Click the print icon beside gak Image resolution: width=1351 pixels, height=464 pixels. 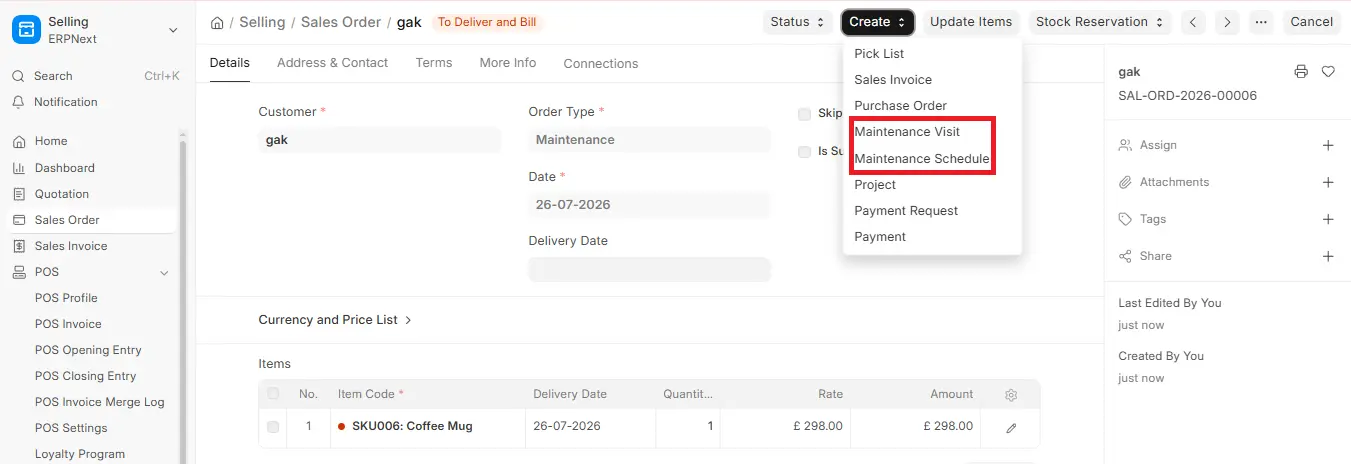[x=1300, y=72]
